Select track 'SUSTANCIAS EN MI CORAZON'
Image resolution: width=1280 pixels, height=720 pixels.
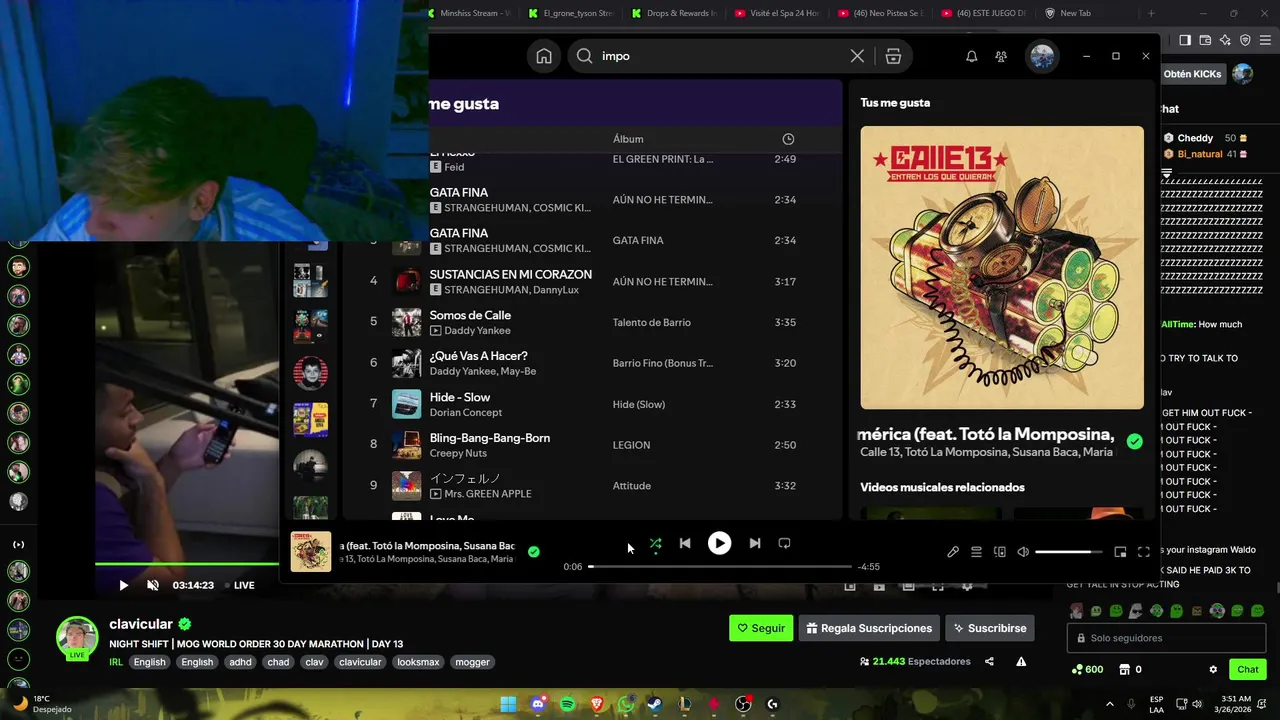pyautogui.click(x=511, y=274)
